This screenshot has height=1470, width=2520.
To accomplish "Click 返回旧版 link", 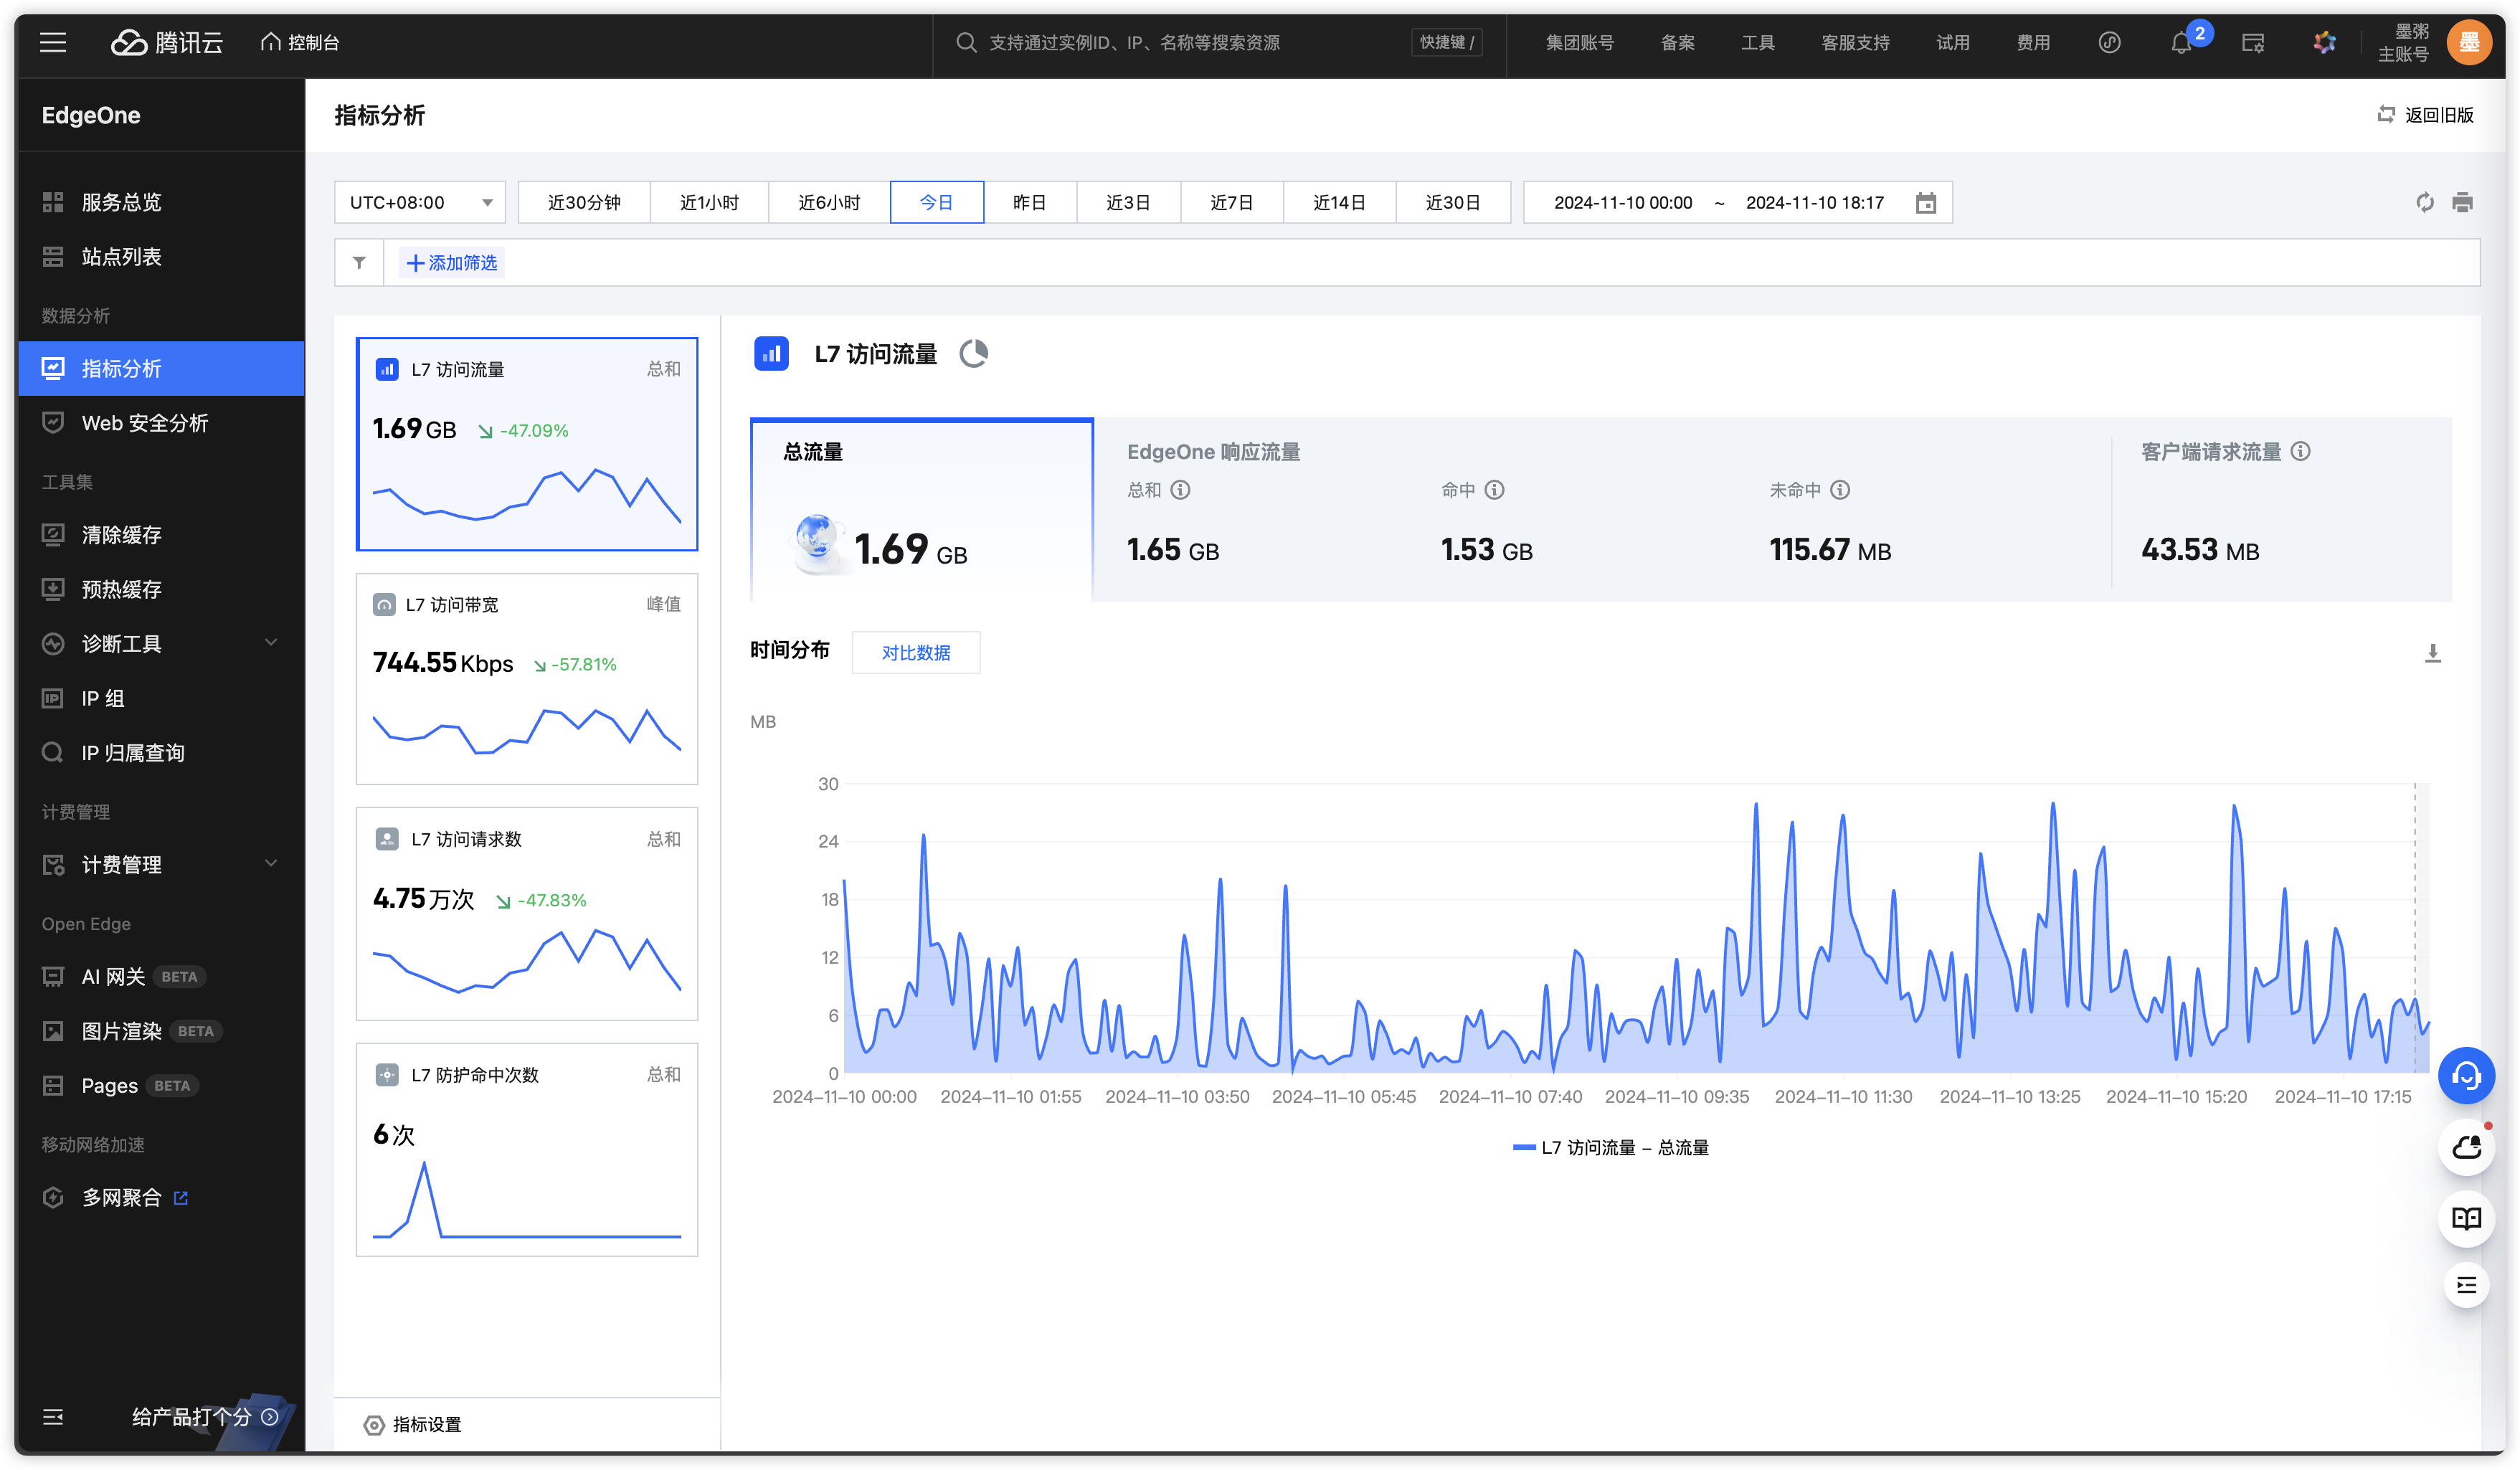I will pos(2425,115).
